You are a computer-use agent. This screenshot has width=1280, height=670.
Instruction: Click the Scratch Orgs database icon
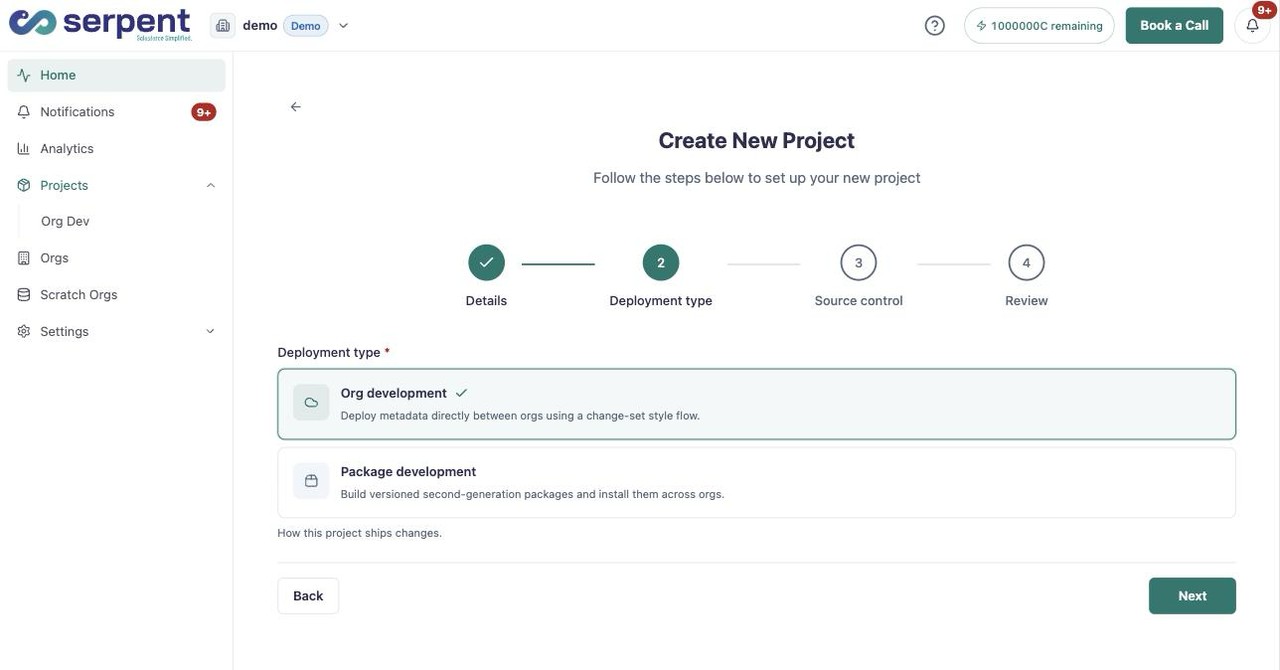(x=24, y=295)
